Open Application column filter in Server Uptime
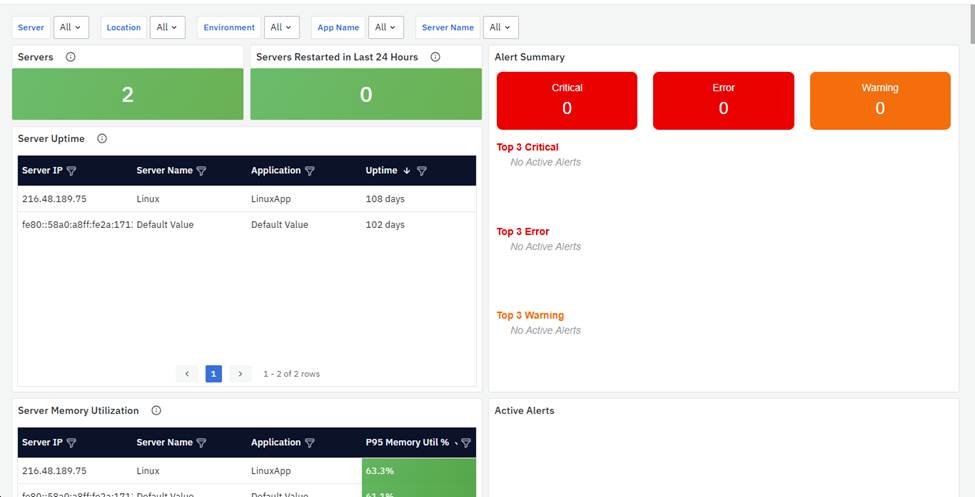Screen dimensions: 975x497 click(309, 171)
